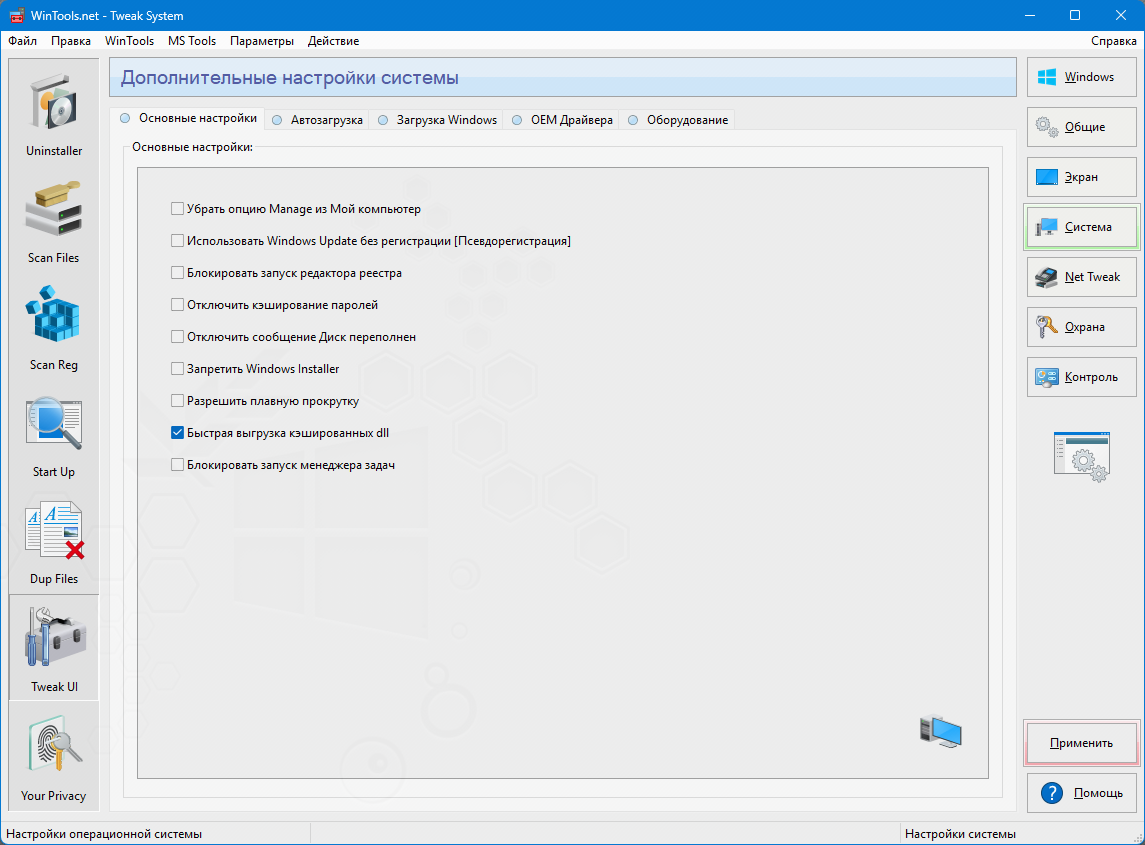Open the Start Up manager
1145x845 pixels.
[53, 435]
